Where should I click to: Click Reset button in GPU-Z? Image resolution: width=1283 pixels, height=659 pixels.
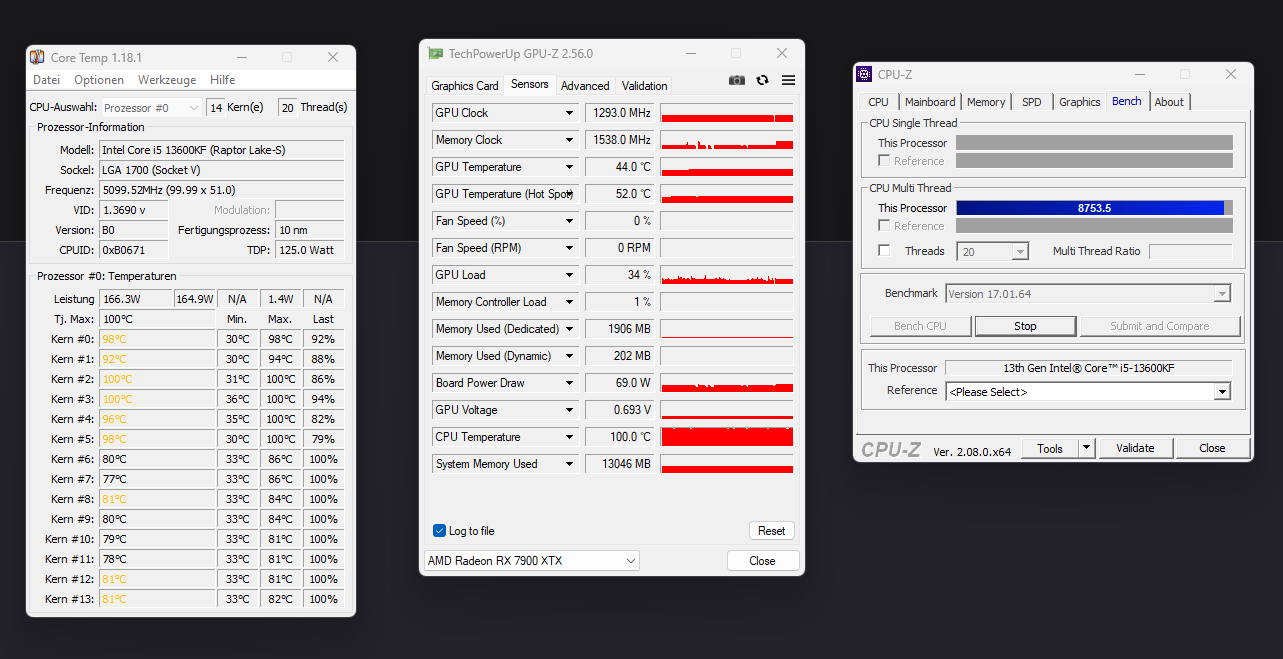coord(771,531)
